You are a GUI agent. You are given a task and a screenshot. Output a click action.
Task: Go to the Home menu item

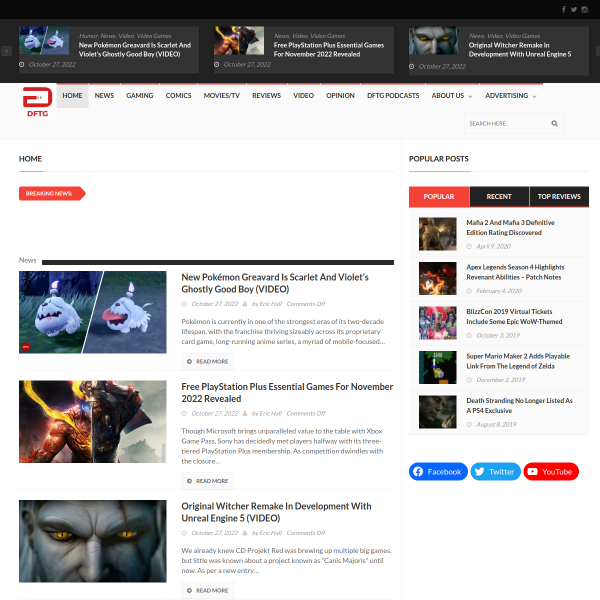(72, 96)
